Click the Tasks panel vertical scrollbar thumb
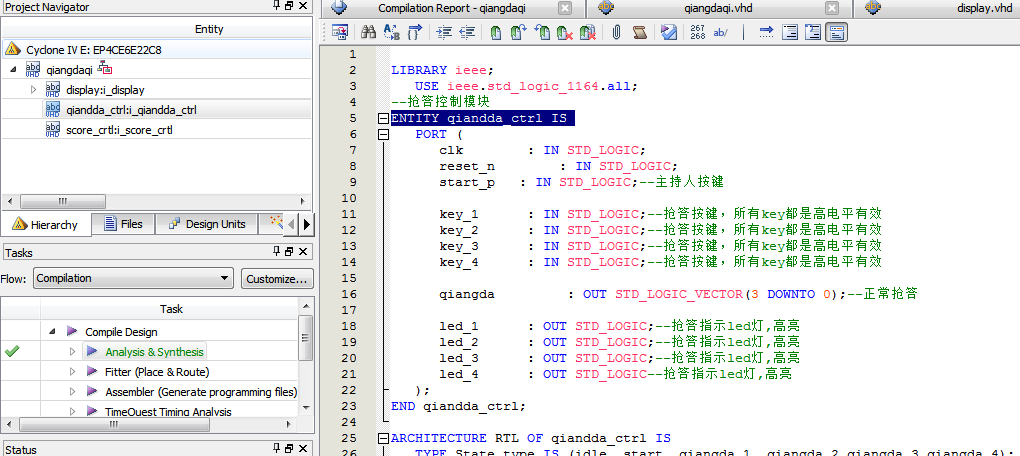 point(305,337)
